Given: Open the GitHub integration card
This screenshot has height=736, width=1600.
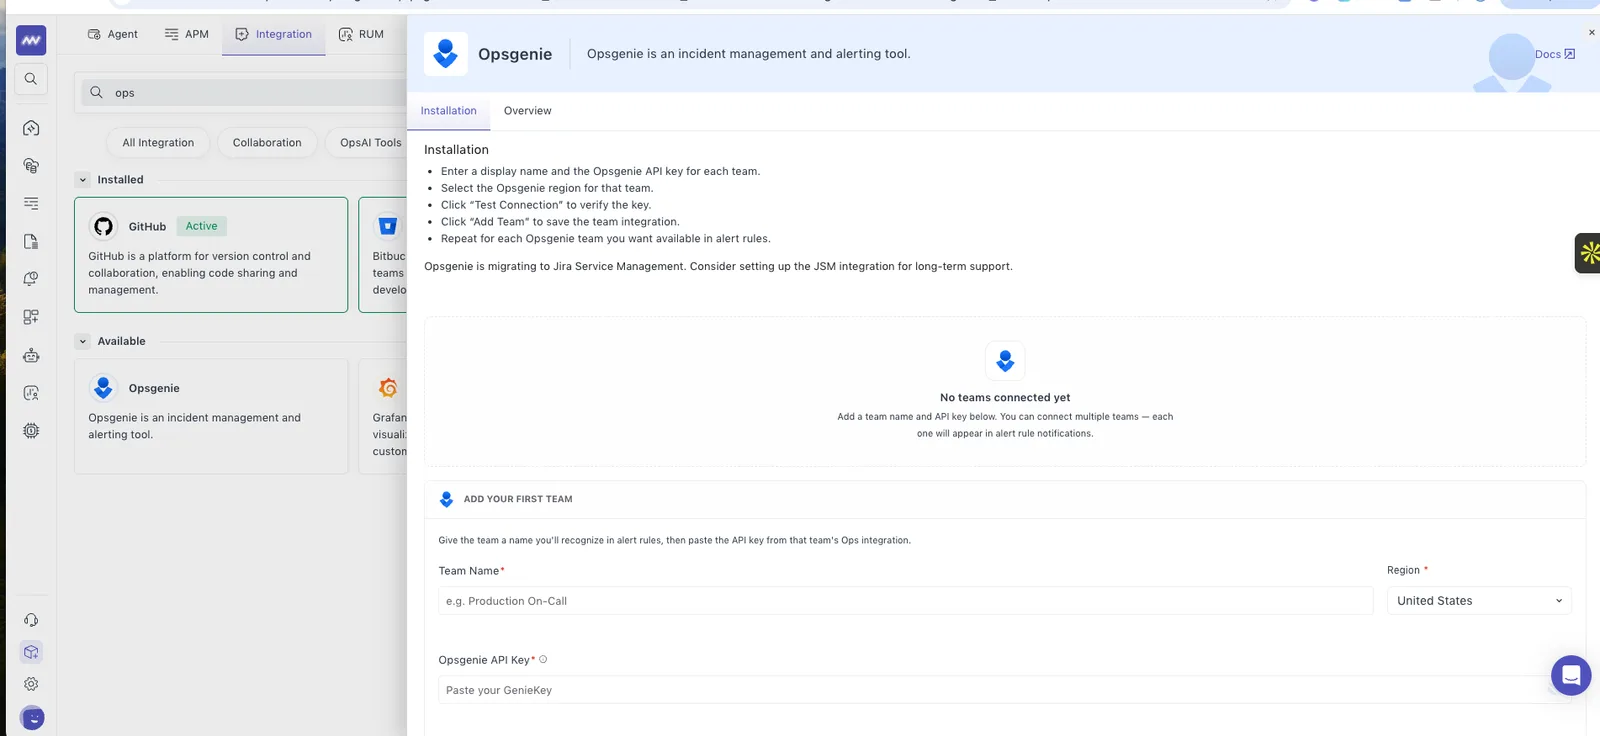Looking at the screenshot, I should [x=211, y=255].
